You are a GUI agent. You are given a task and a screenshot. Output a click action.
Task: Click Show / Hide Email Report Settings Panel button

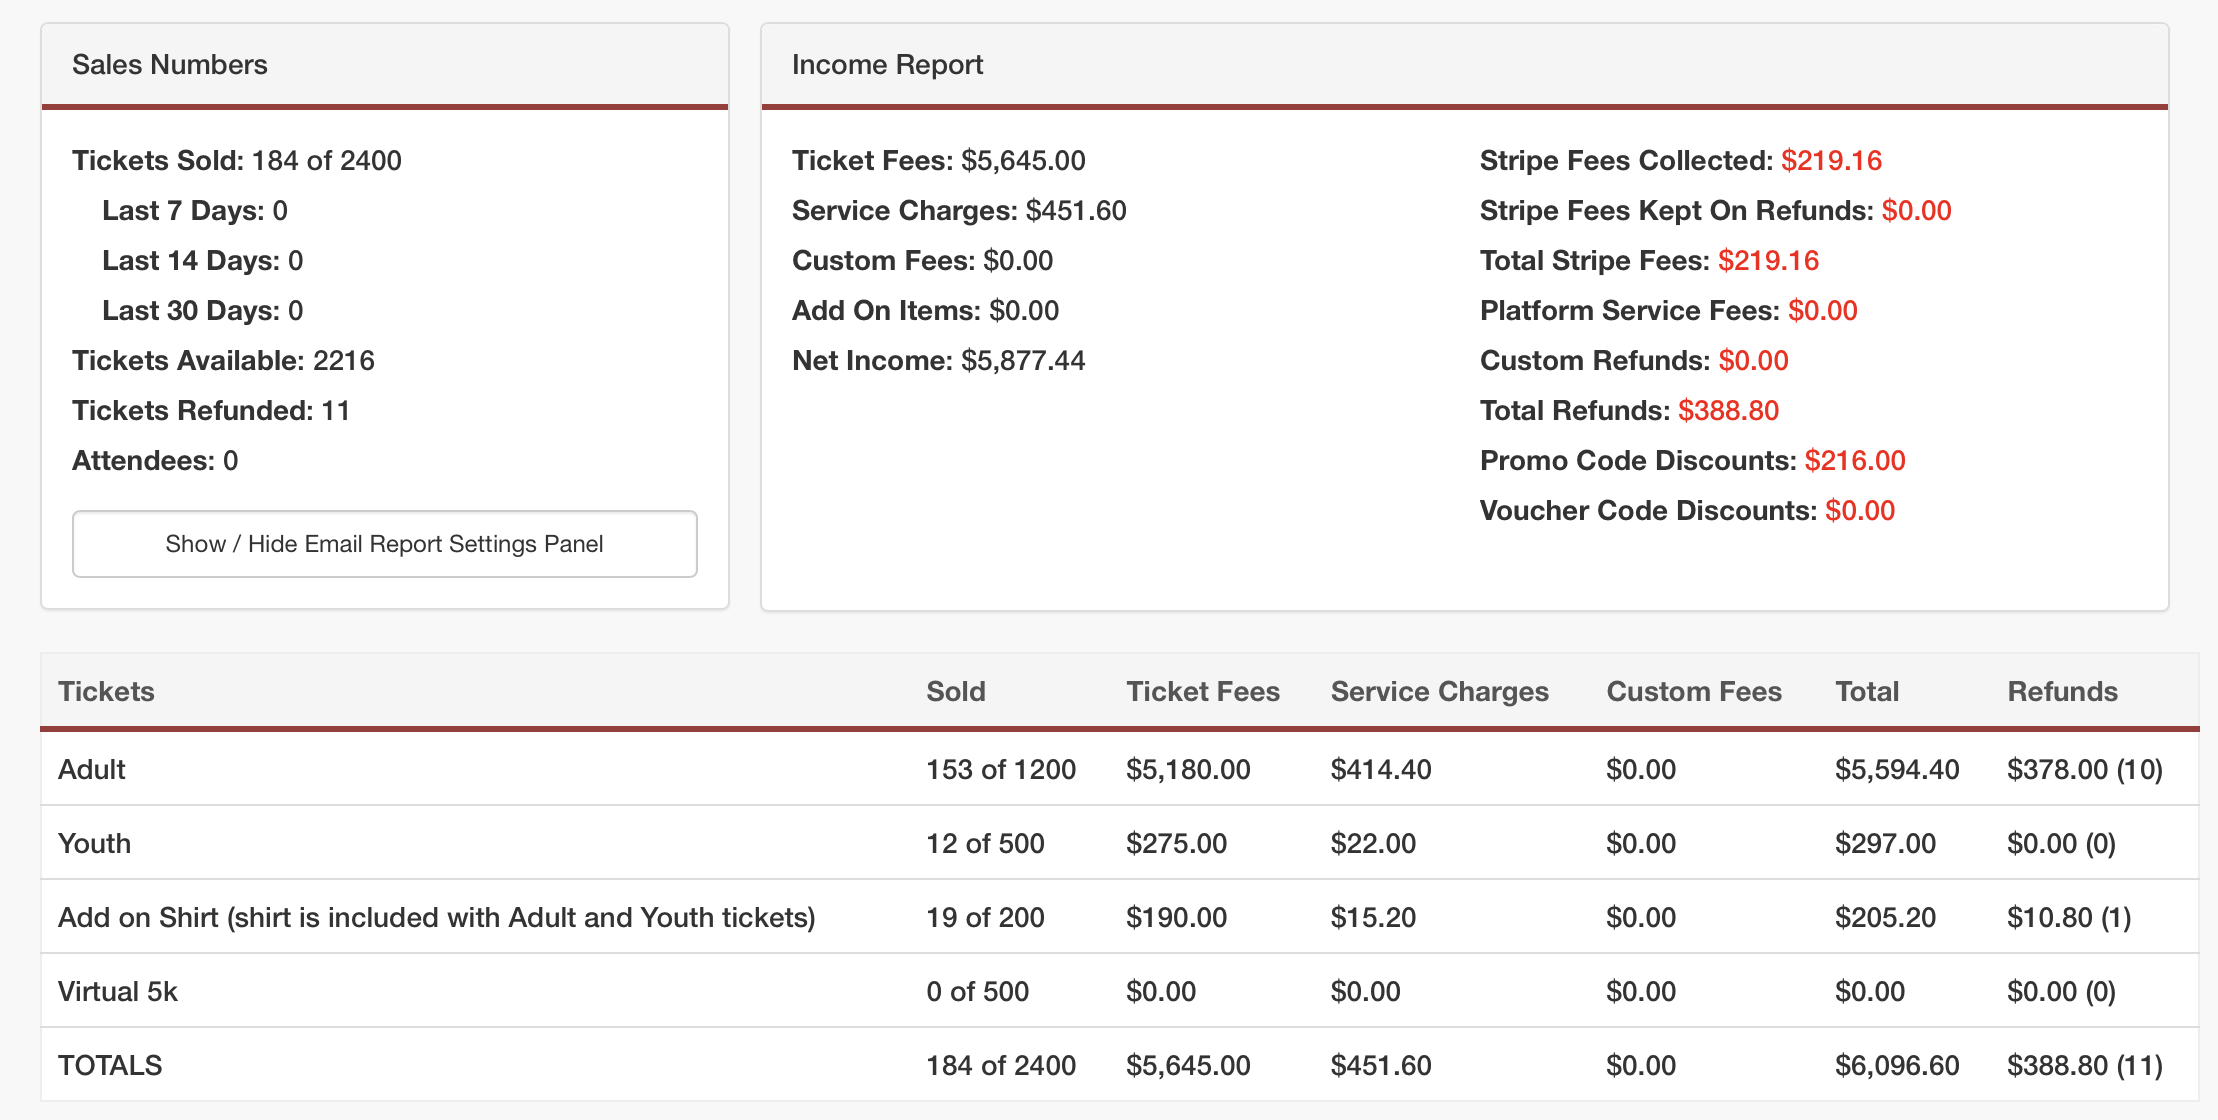pos(384,544)
